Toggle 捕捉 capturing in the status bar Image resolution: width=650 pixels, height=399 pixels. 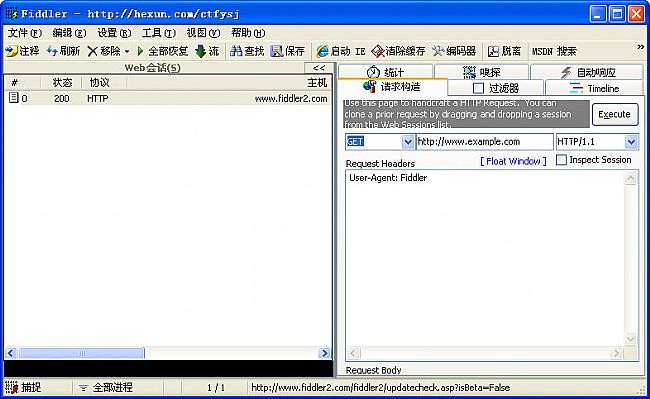tap(24, 387)
